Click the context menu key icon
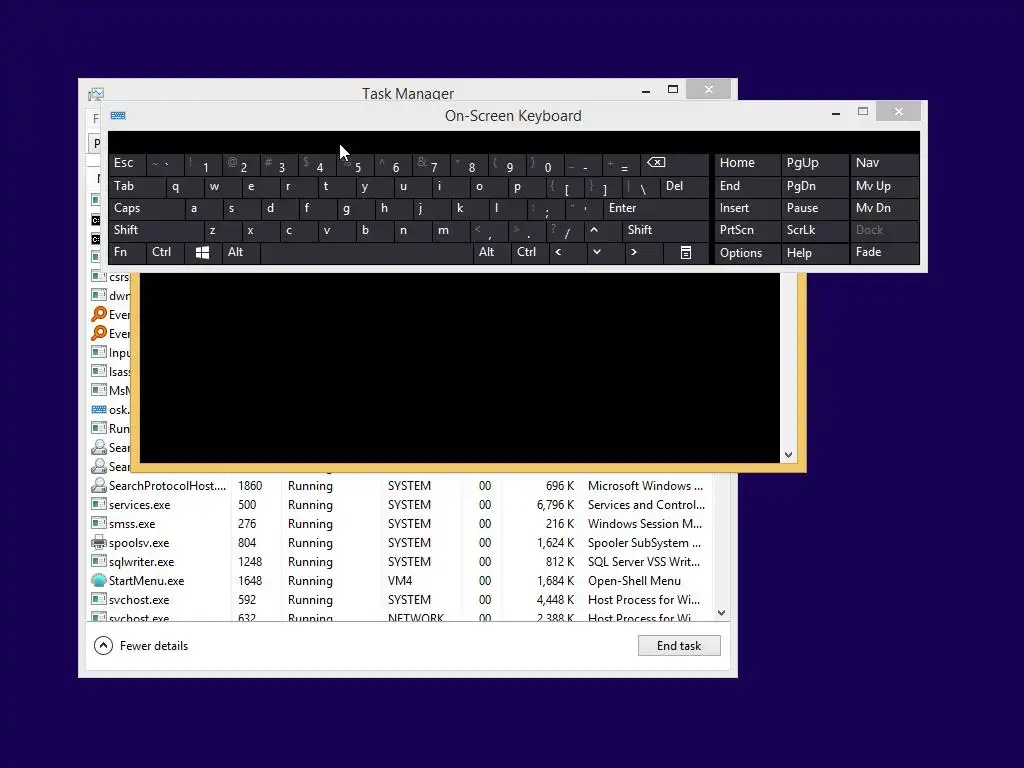This screenshot has height=768, width=1024. click(686, 253)
